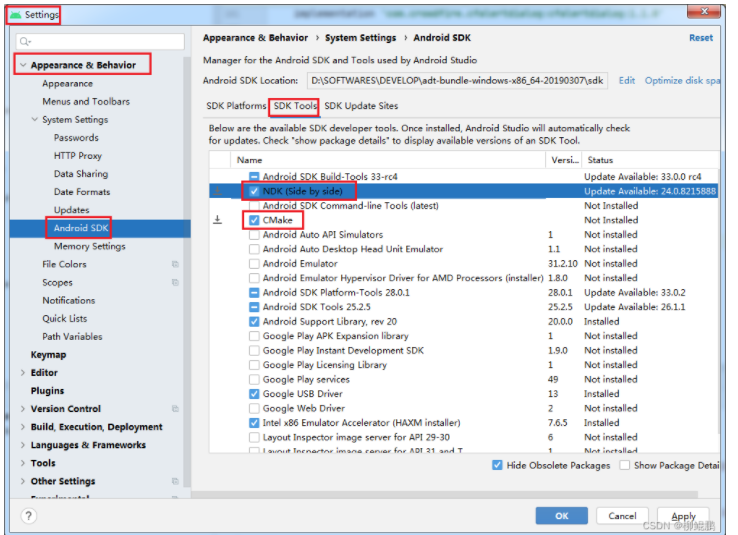This screenshot has width=738, height=535.
Task: Expand the Other Settings arrow
Action: [23, 481]
